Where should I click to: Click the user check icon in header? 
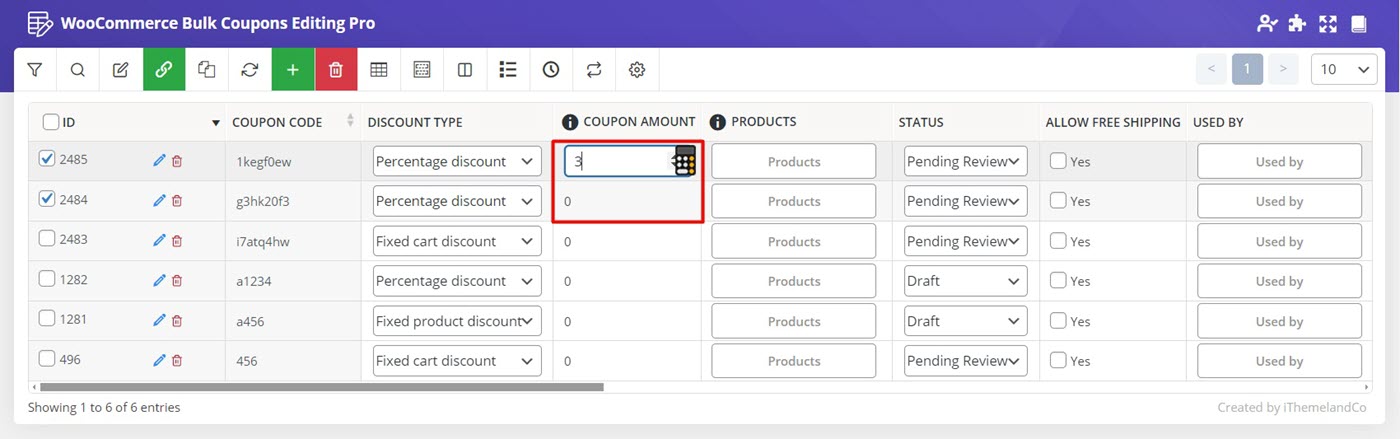click(x=1268, y=23)
